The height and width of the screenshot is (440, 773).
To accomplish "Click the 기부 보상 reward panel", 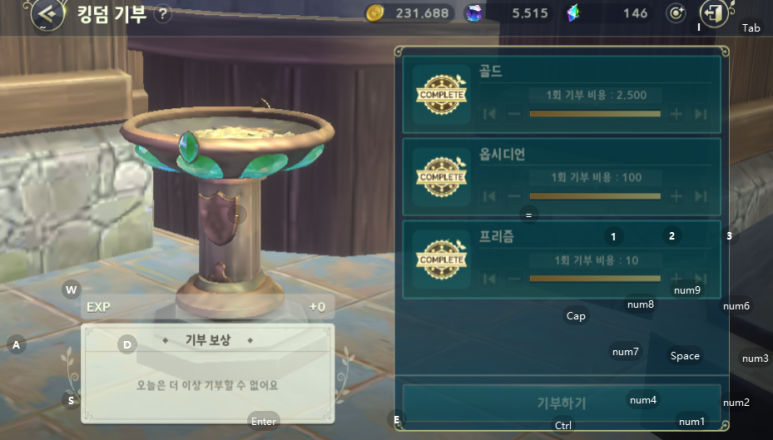I will click(x=208, y=373).
